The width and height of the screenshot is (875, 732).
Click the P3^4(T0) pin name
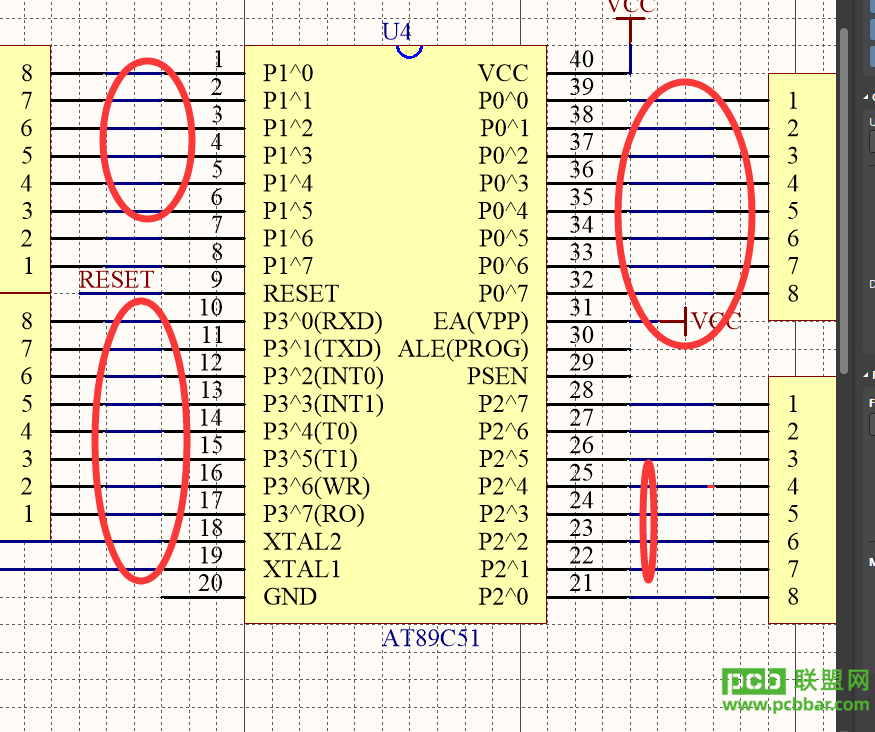[x=310, y=432]
